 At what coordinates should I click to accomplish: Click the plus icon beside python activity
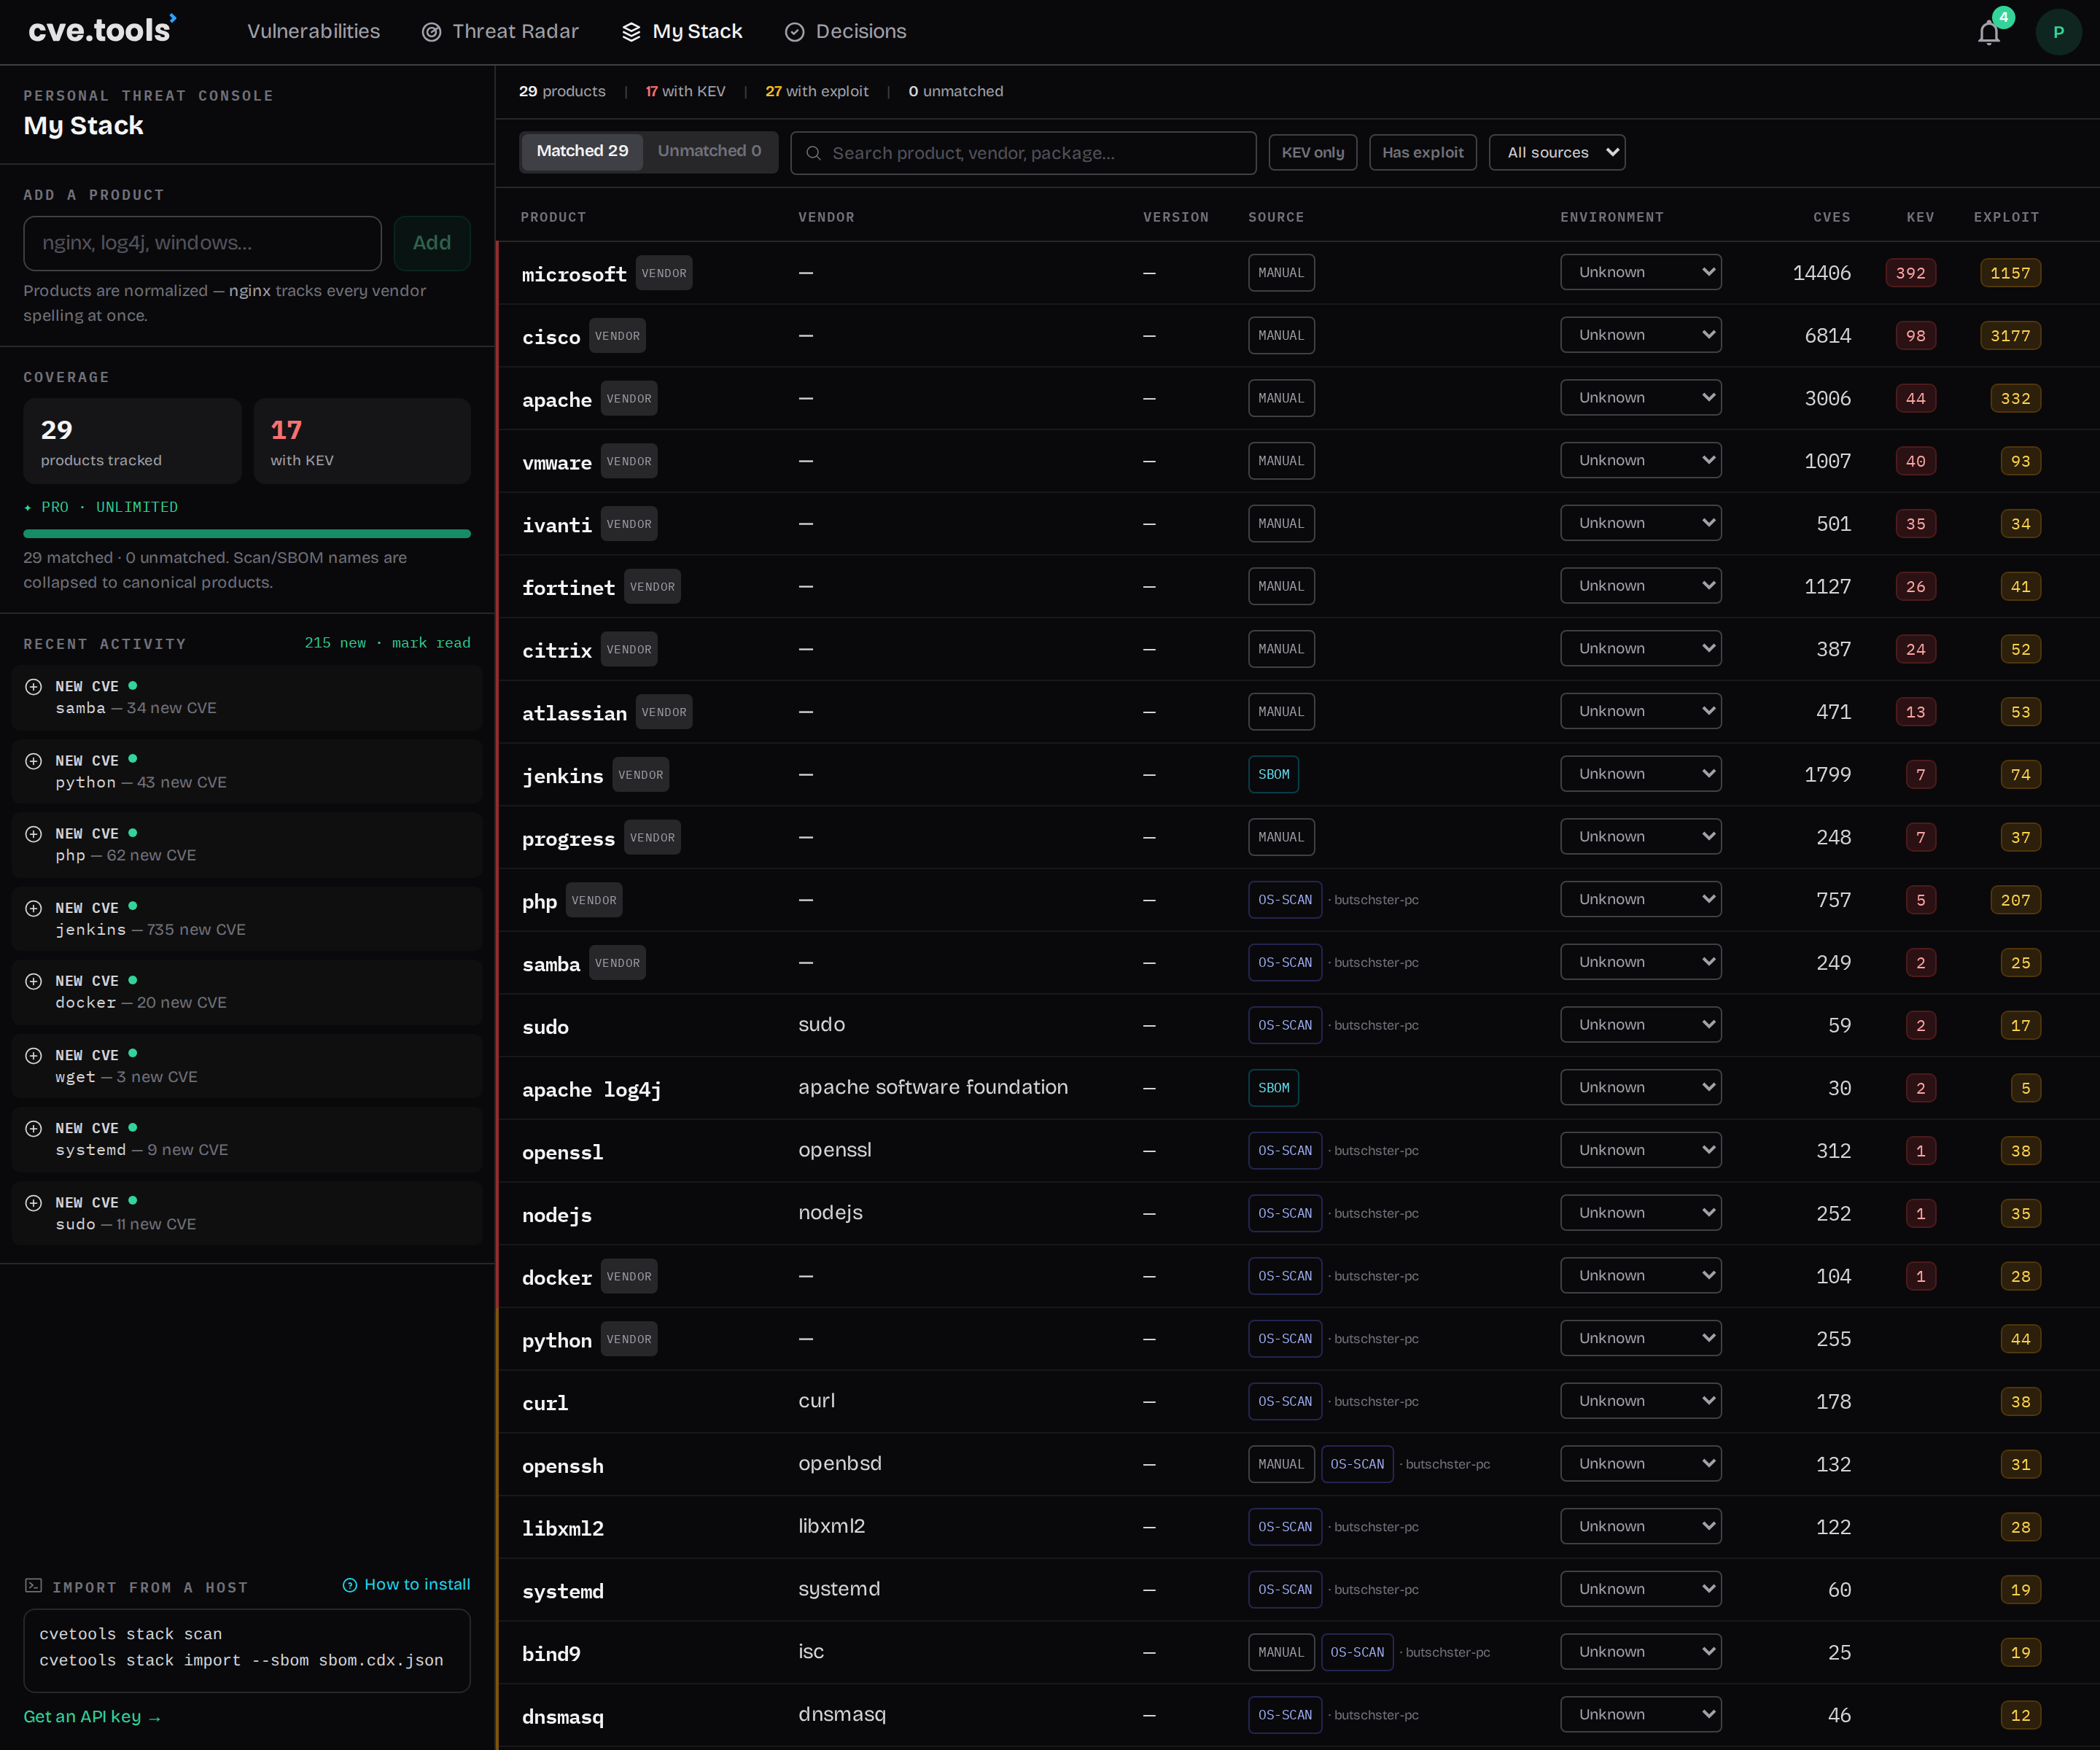tap(33, 761)
